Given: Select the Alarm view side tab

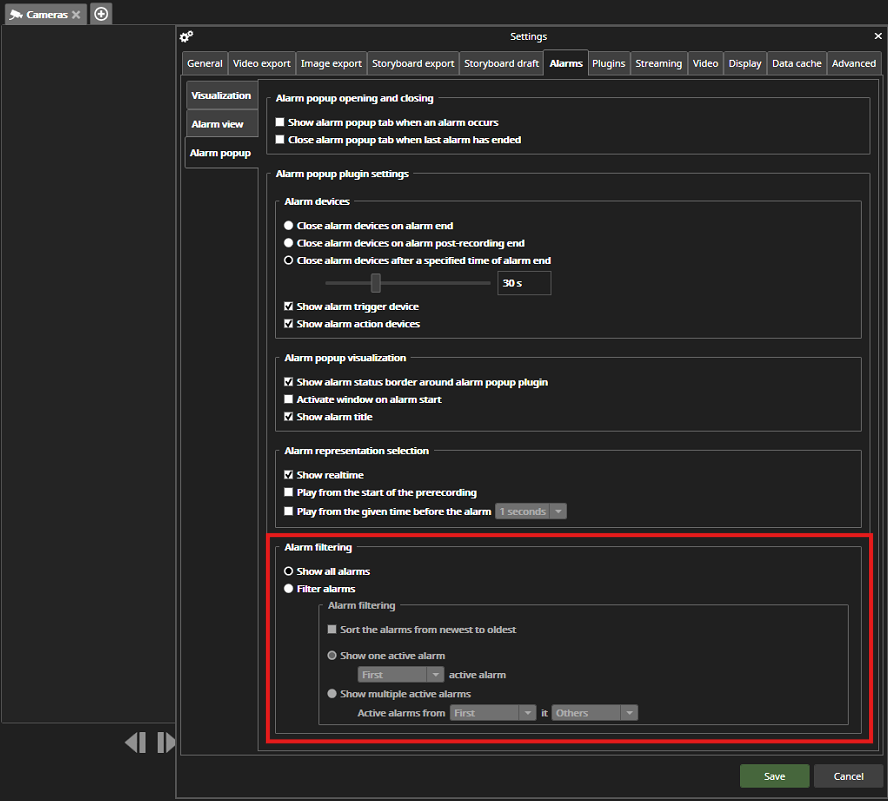Looking at the screenshot, I should [221, 124].
